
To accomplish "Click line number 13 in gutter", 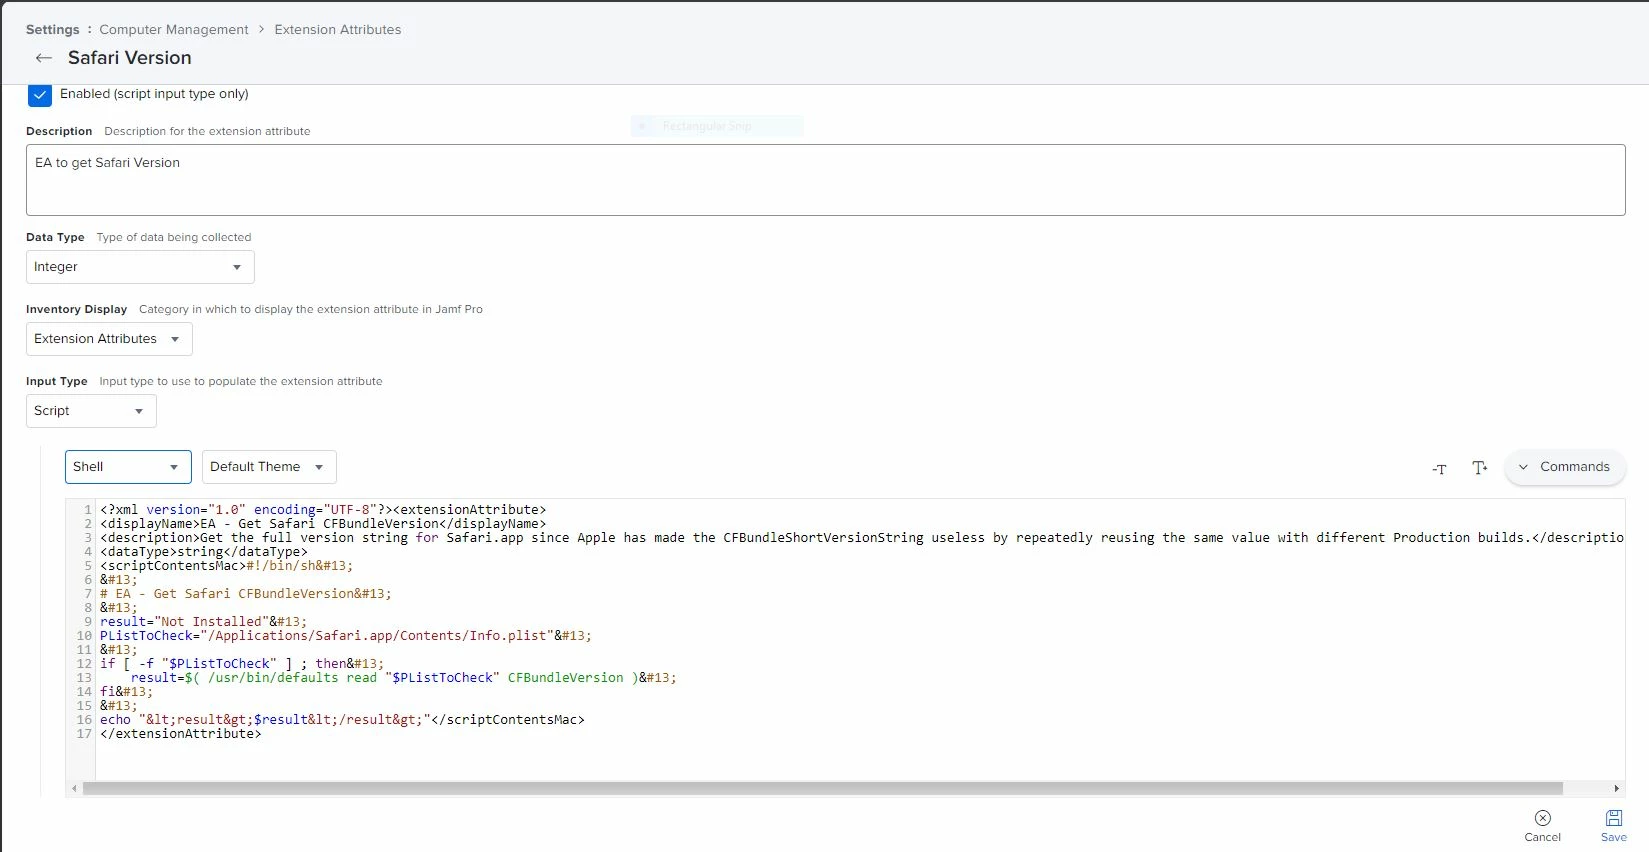I will point(84,678).
